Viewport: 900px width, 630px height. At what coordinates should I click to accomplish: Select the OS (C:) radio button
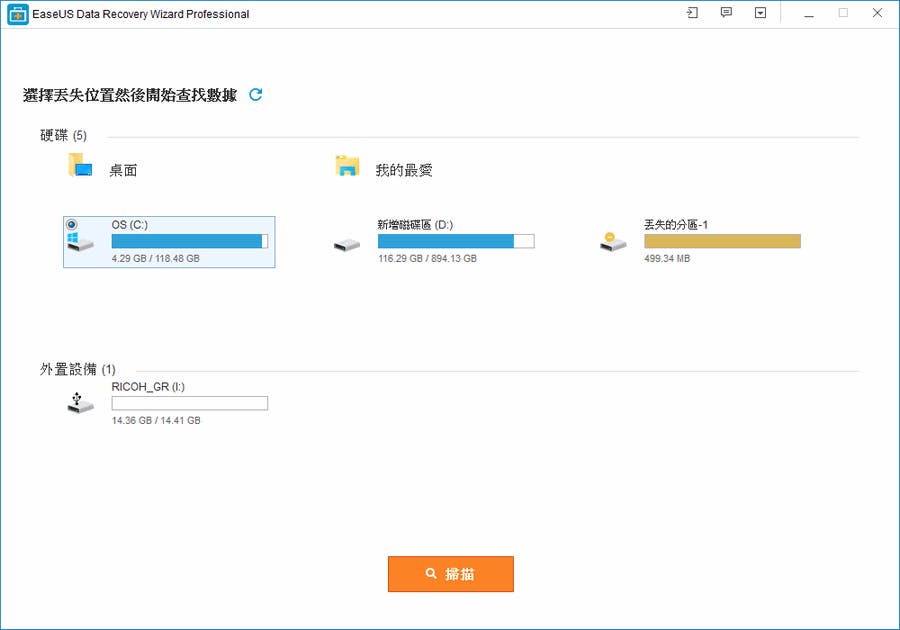point(72,224)
